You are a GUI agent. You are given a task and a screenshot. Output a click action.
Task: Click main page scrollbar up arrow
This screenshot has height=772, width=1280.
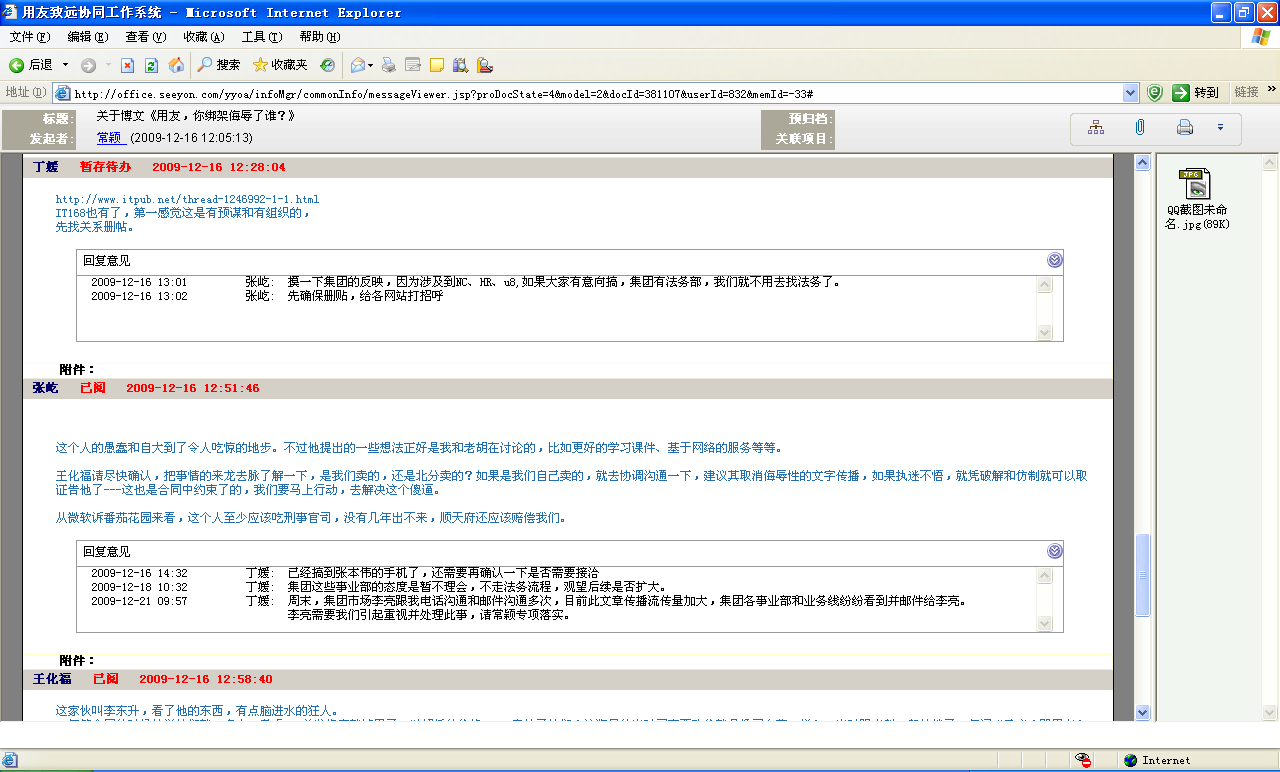pyautogui.click(x=1142, y=162)
